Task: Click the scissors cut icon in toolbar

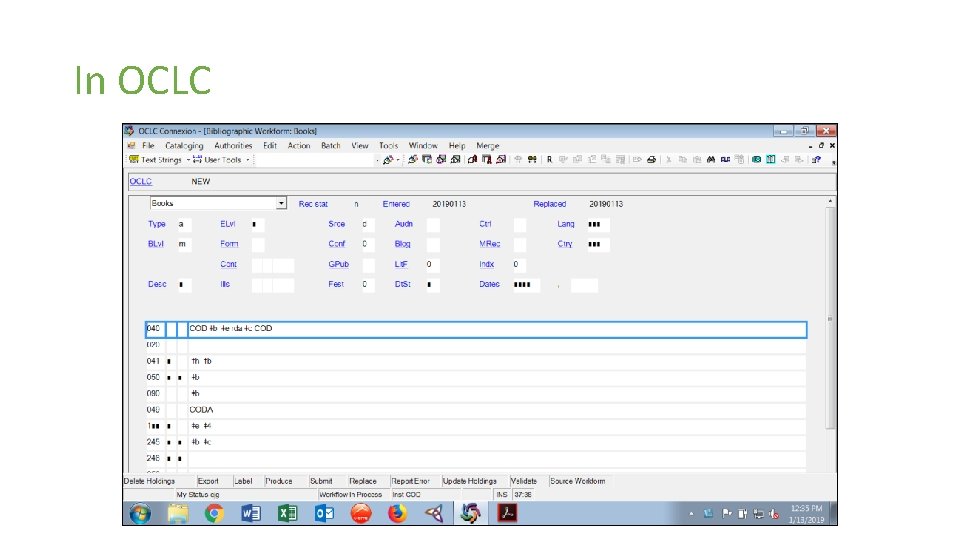Action: (669, 160)
